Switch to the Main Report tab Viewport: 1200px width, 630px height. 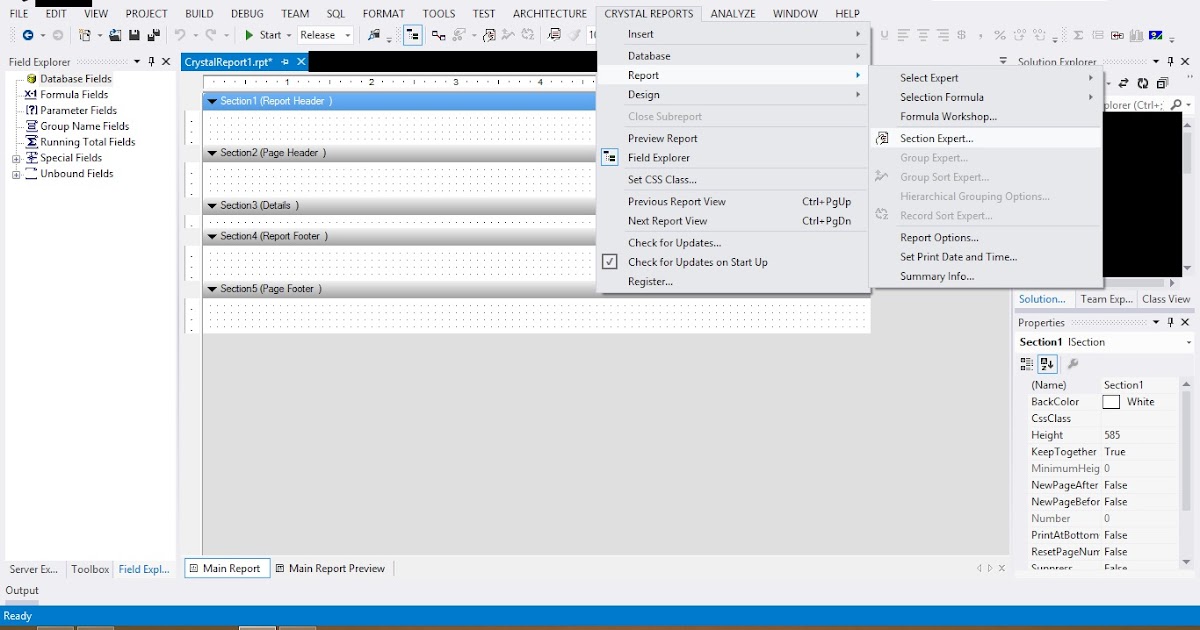tap(225, 568)
